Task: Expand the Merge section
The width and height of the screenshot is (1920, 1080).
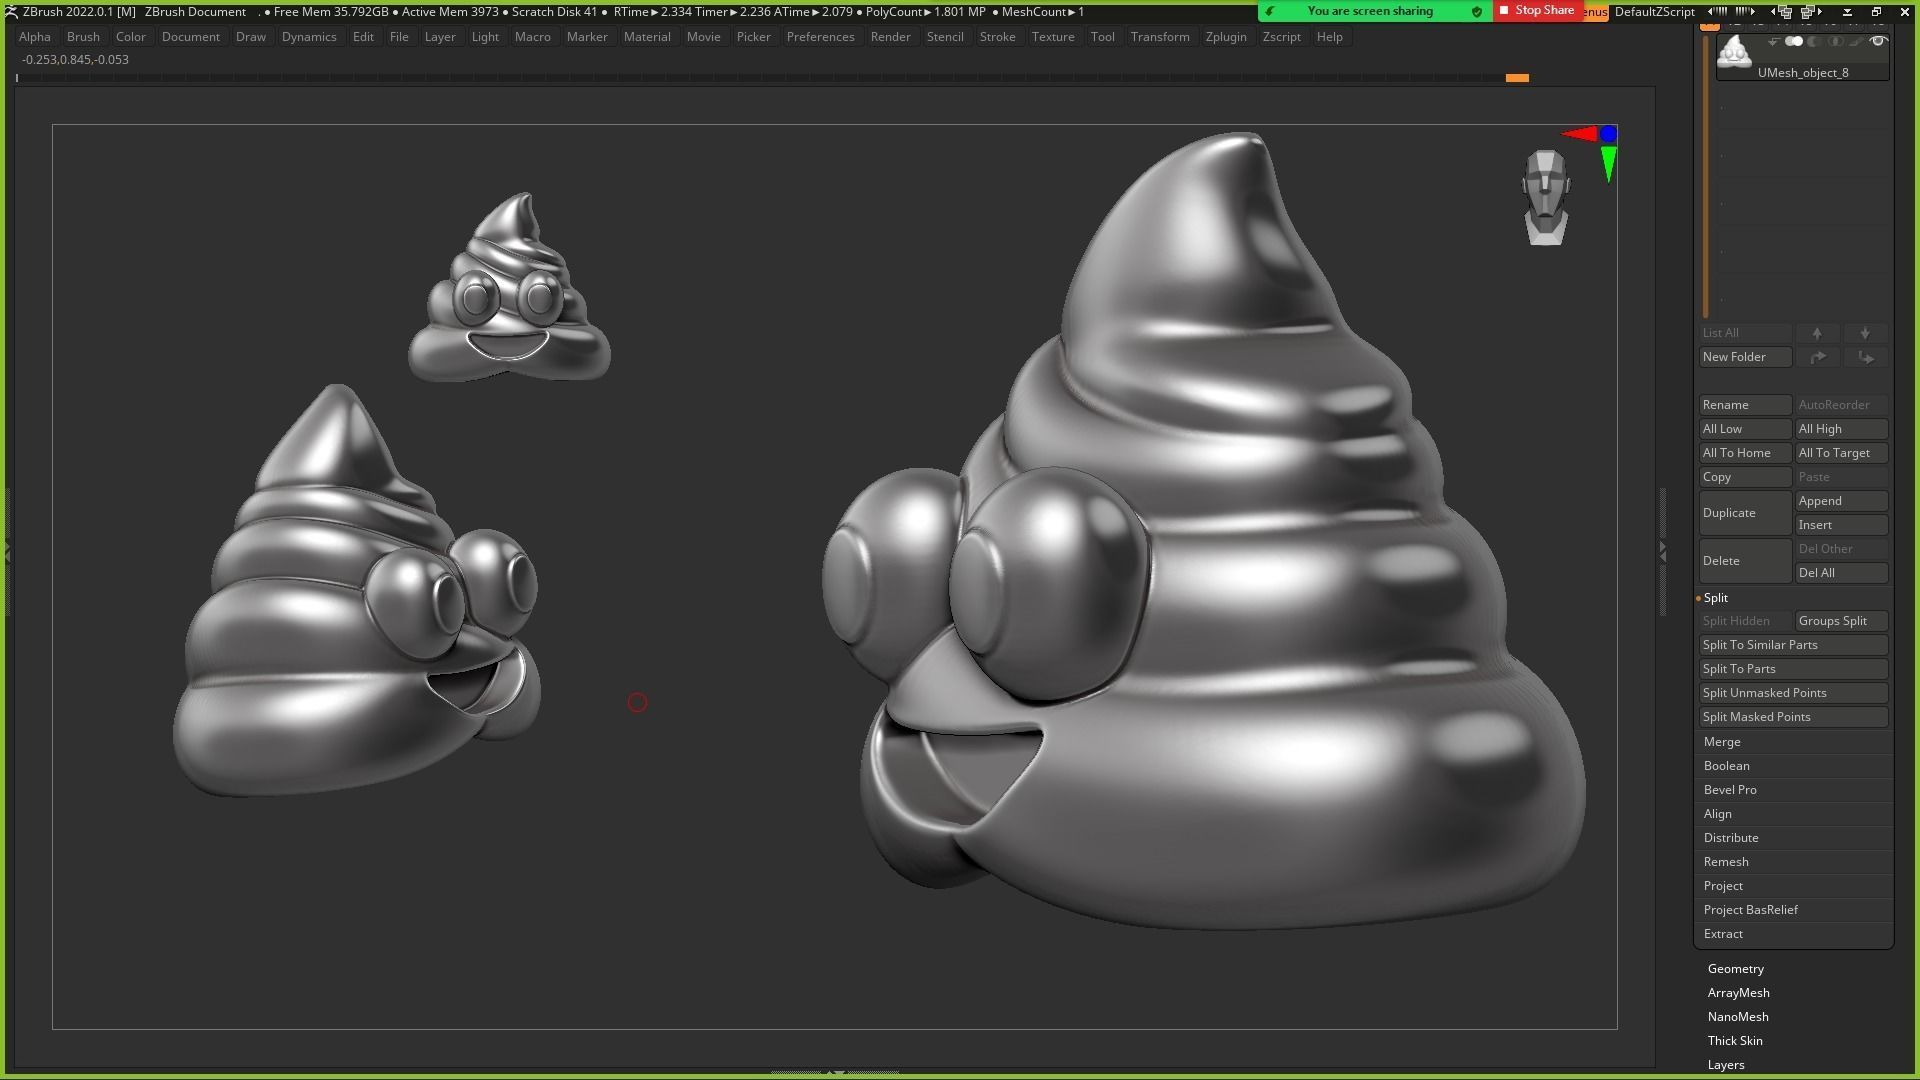Action: pyautogui.click(x=1722, y=742)
